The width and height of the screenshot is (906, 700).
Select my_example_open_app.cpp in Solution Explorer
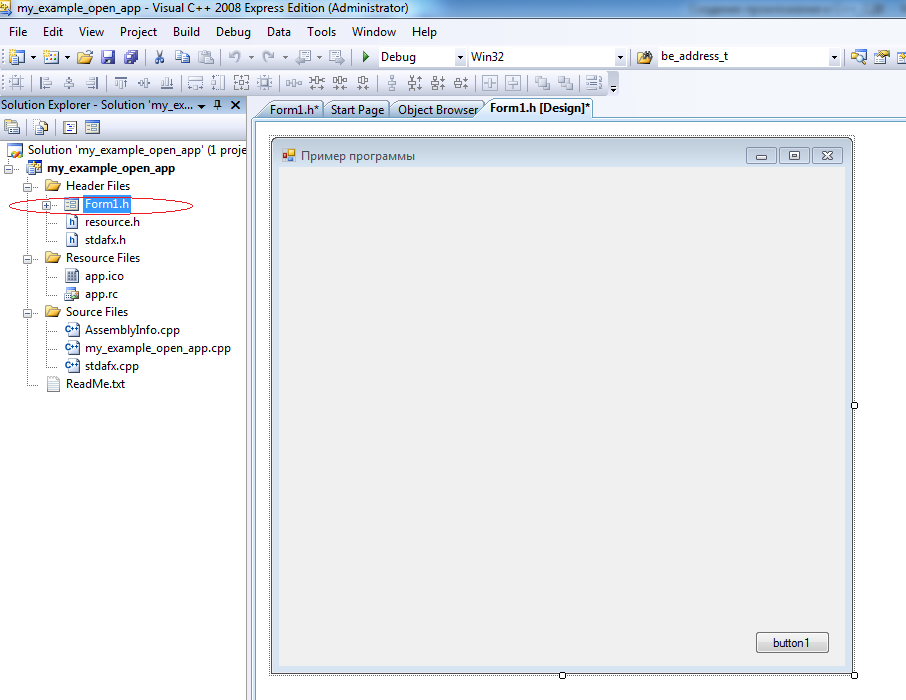tap(157, 348)
